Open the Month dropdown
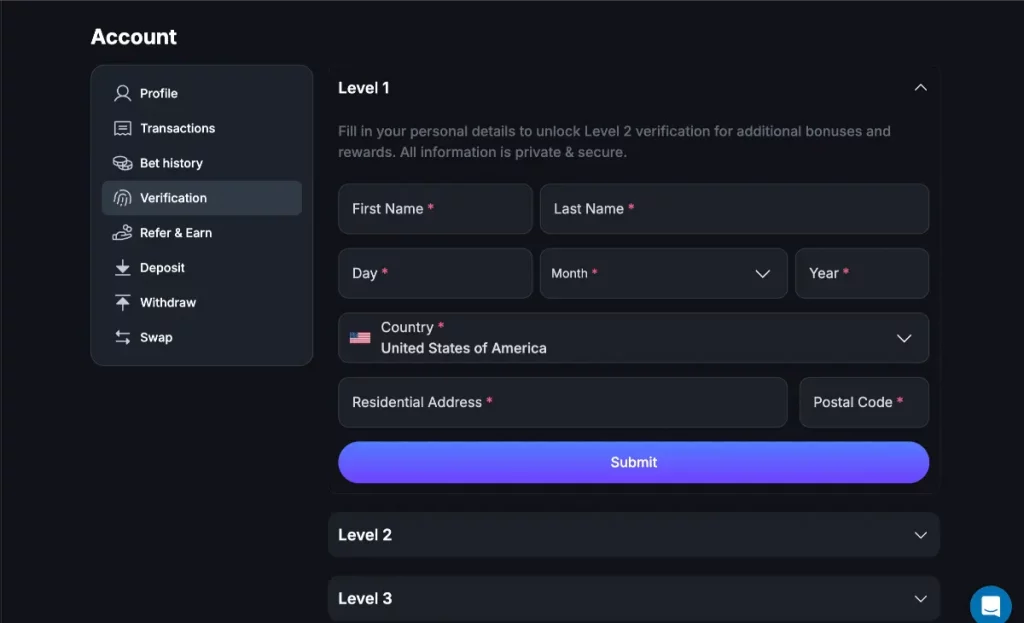Screen dimensions: 1024x623 click(663, 273)
